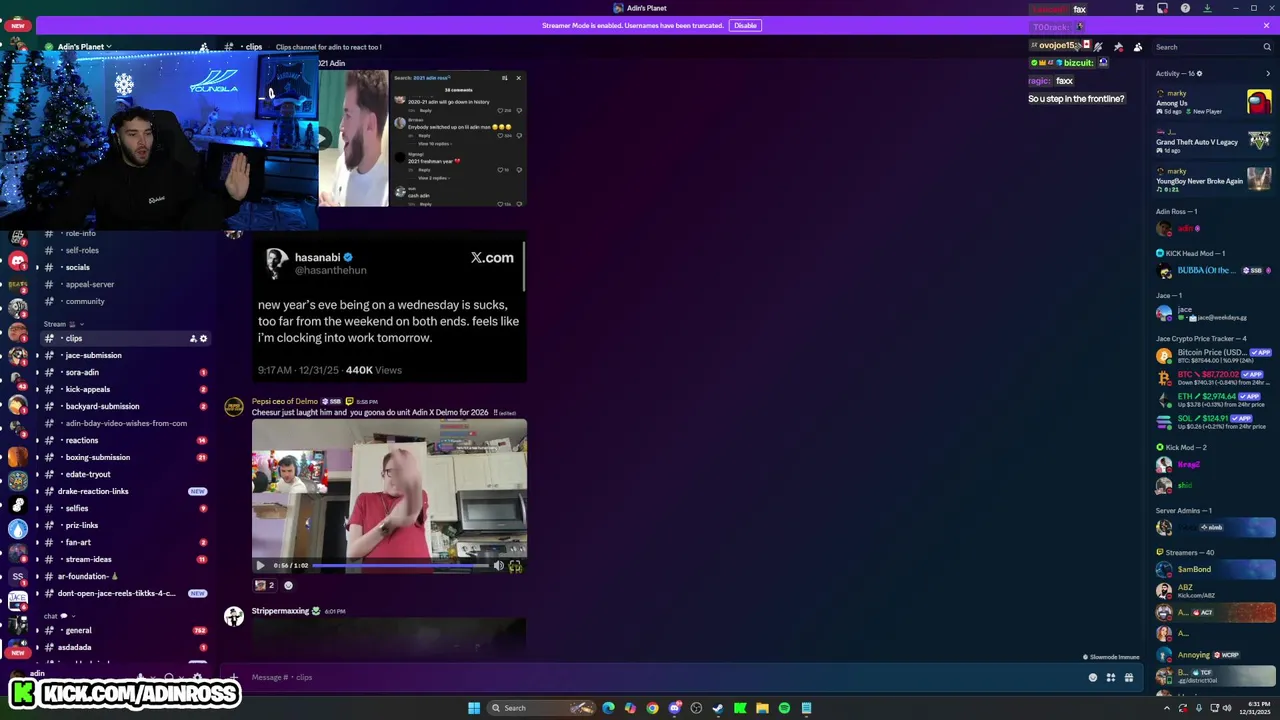Mute the video's volume speaker icon
Screen dimensions: 1280x720
(x=498, y=566)
